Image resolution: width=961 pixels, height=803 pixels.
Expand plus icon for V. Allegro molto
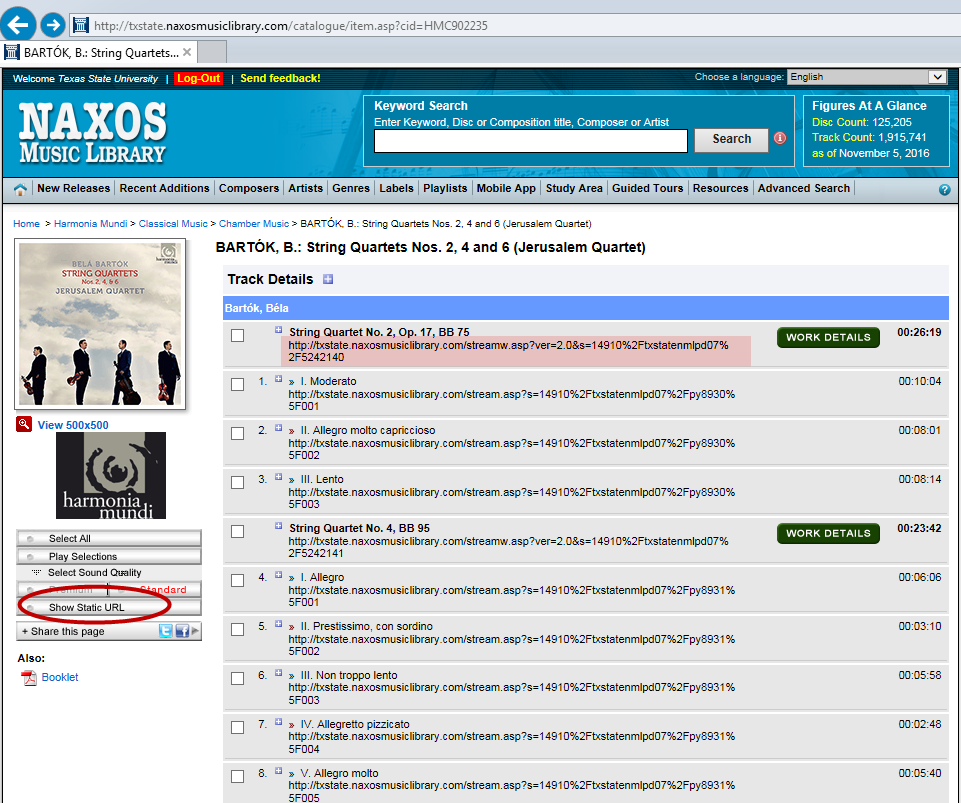pyautogui.click(x=278, y=771)
